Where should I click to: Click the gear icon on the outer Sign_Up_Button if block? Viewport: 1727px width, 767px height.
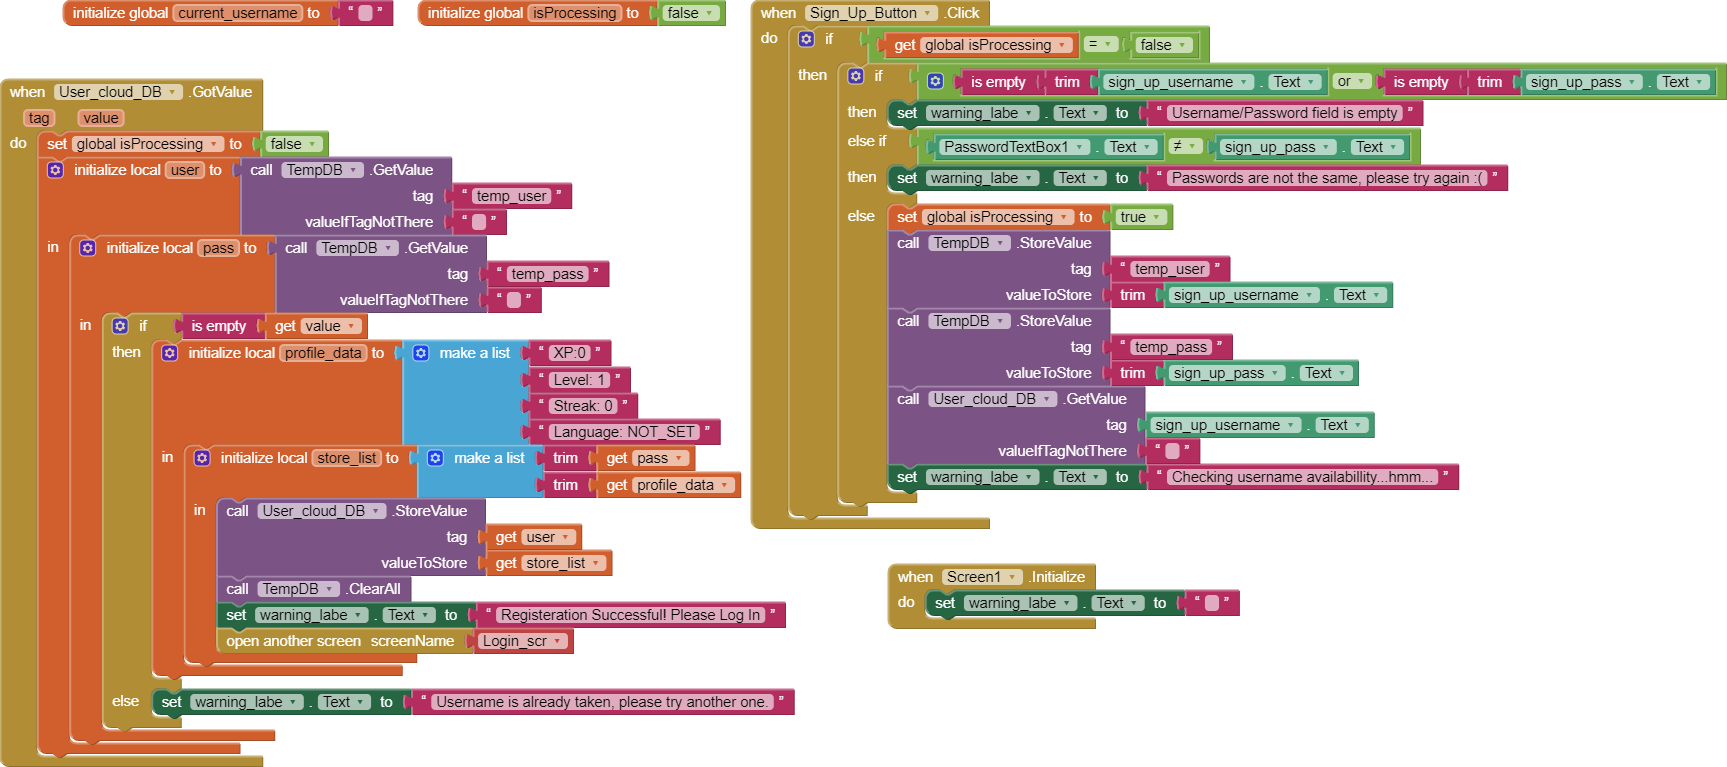click(x=806, y=39)
